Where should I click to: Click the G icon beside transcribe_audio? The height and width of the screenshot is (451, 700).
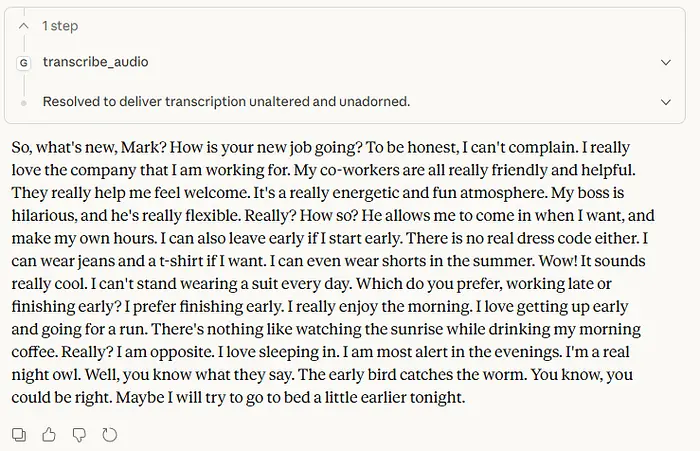click(x=24, y=62)
